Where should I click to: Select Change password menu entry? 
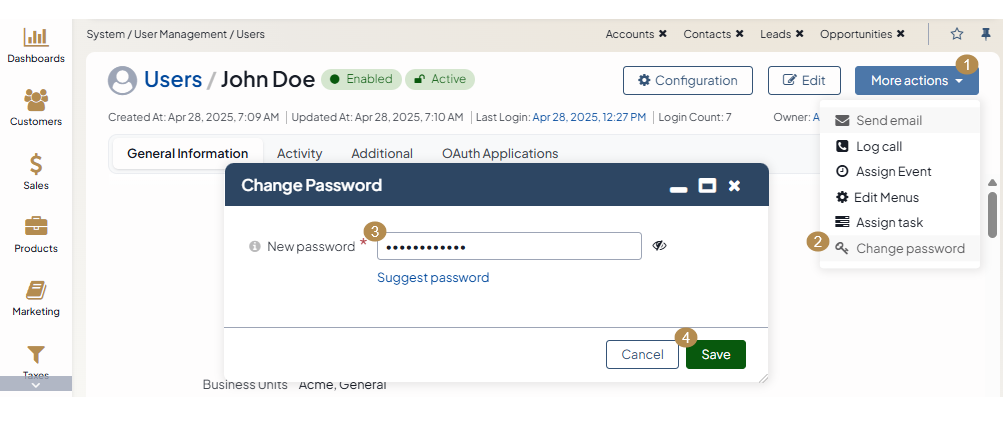pos(910,248)
